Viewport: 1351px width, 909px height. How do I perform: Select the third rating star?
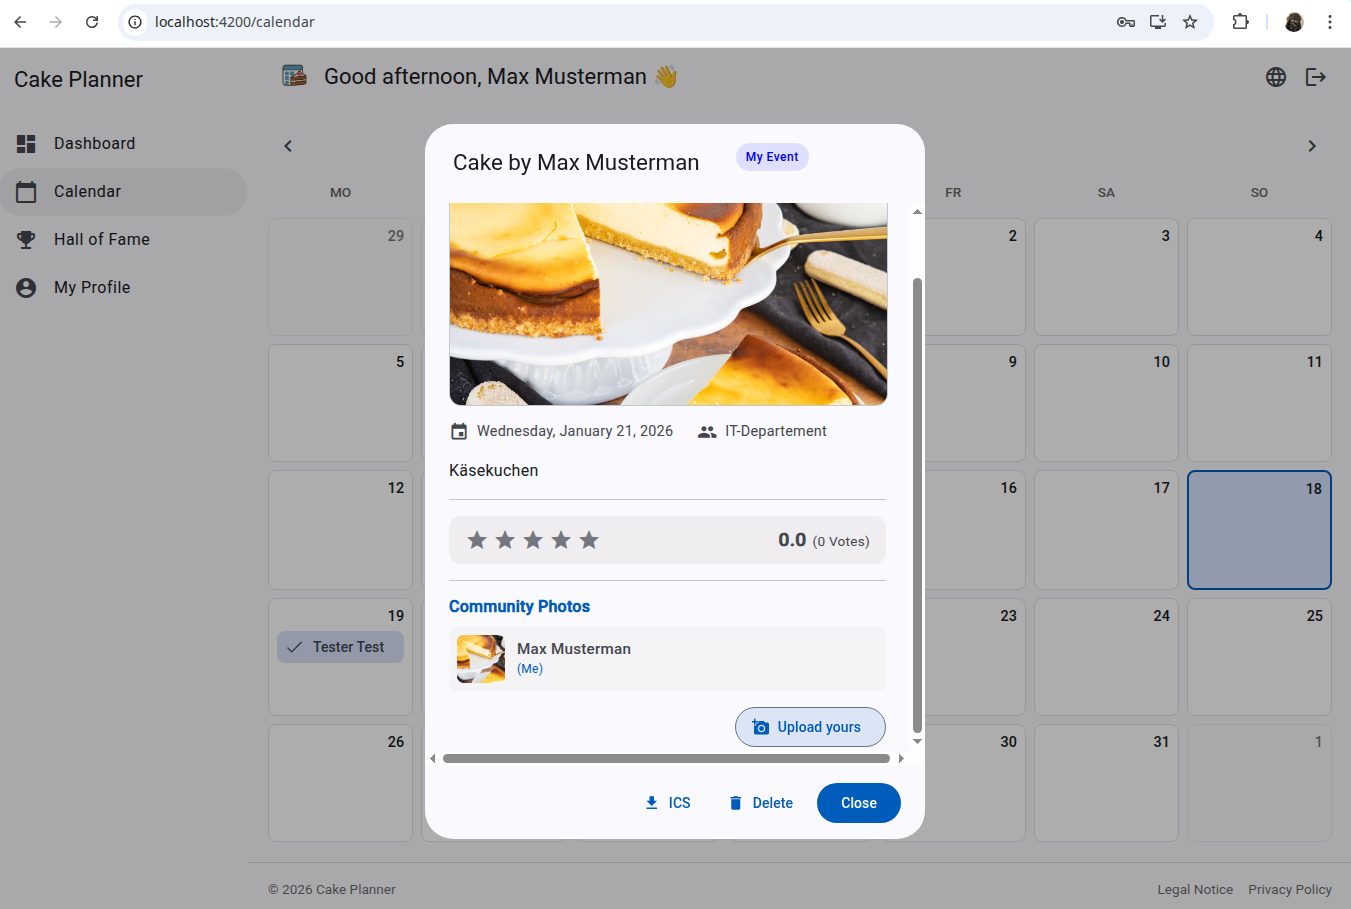533,540
